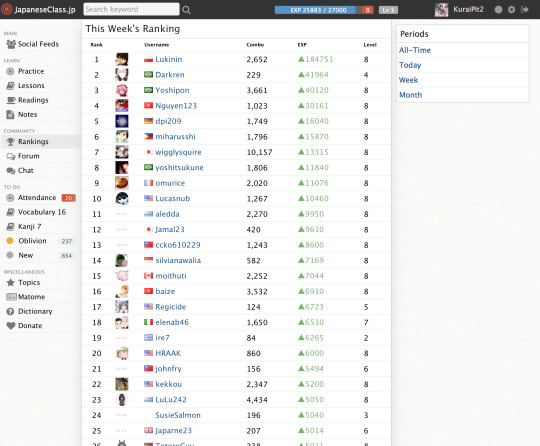
Task: Click the gray New dot icon
Action: 10,255
